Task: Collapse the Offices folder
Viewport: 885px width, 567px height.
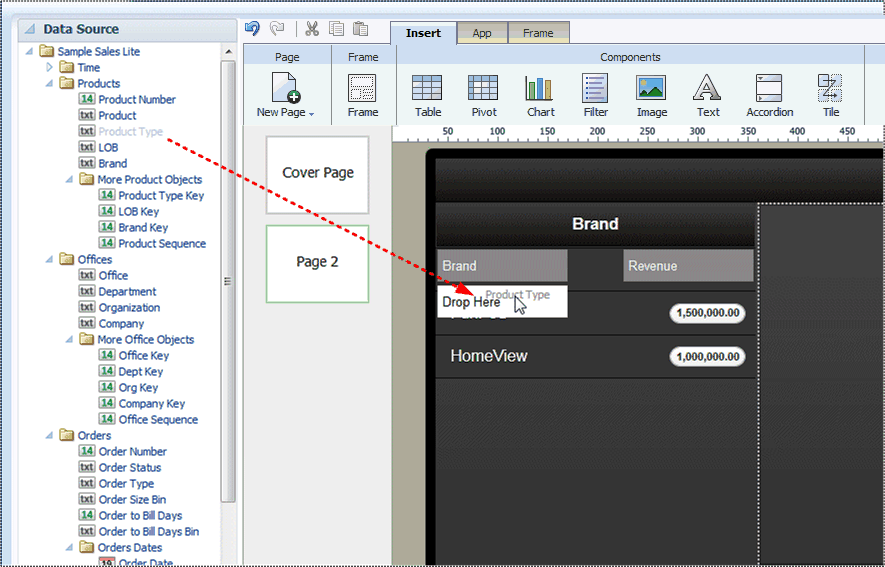Action: click(50, 259)
